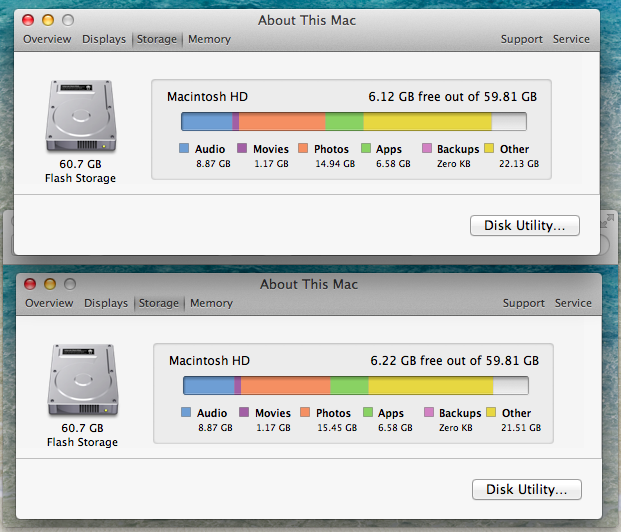Minimize the upper About This Mac window
Image resolution: width=621 pixels, height=532 pixels.
(48, 20)
